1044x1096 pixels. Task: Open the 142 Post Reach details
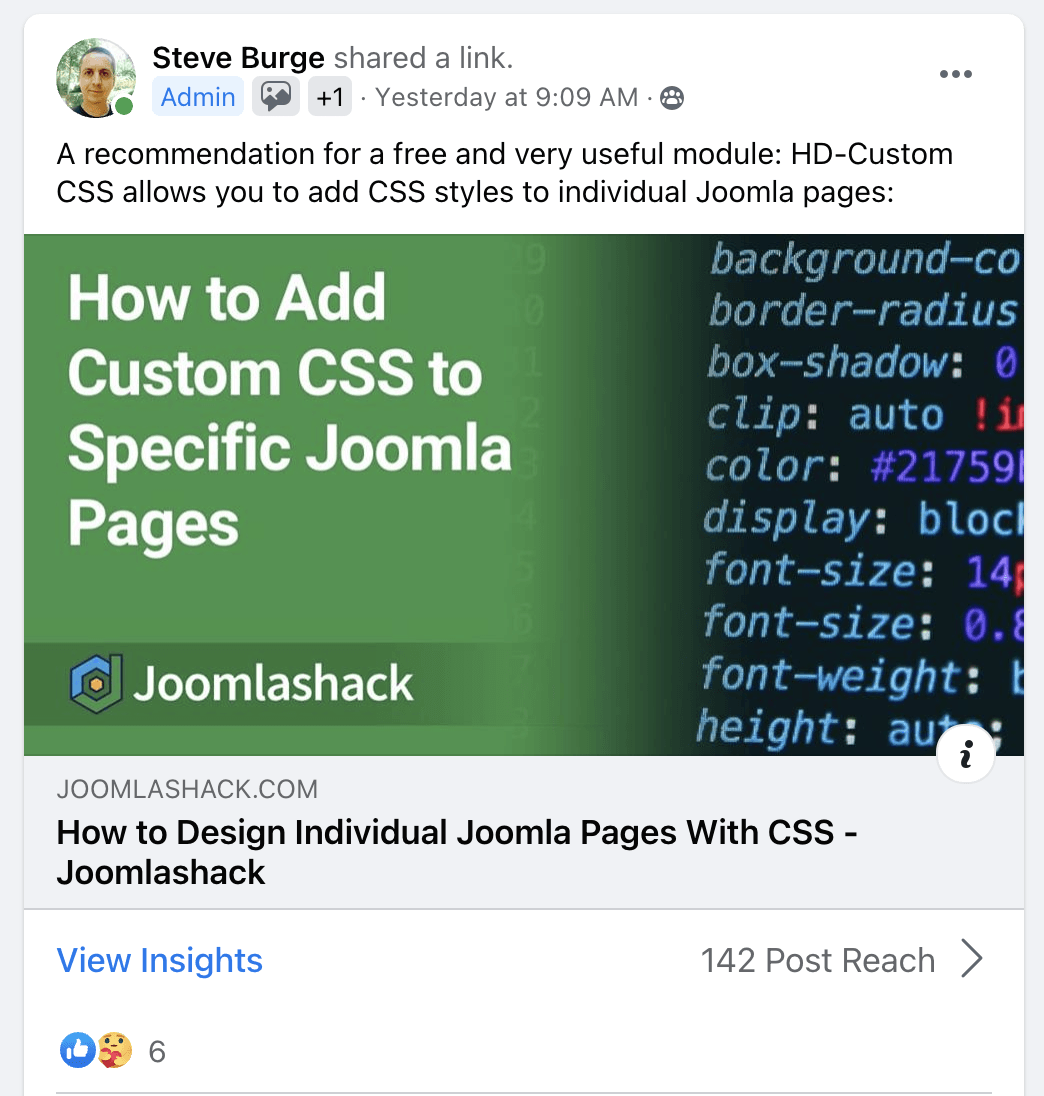pyautogui.click(x=818, y=960)
